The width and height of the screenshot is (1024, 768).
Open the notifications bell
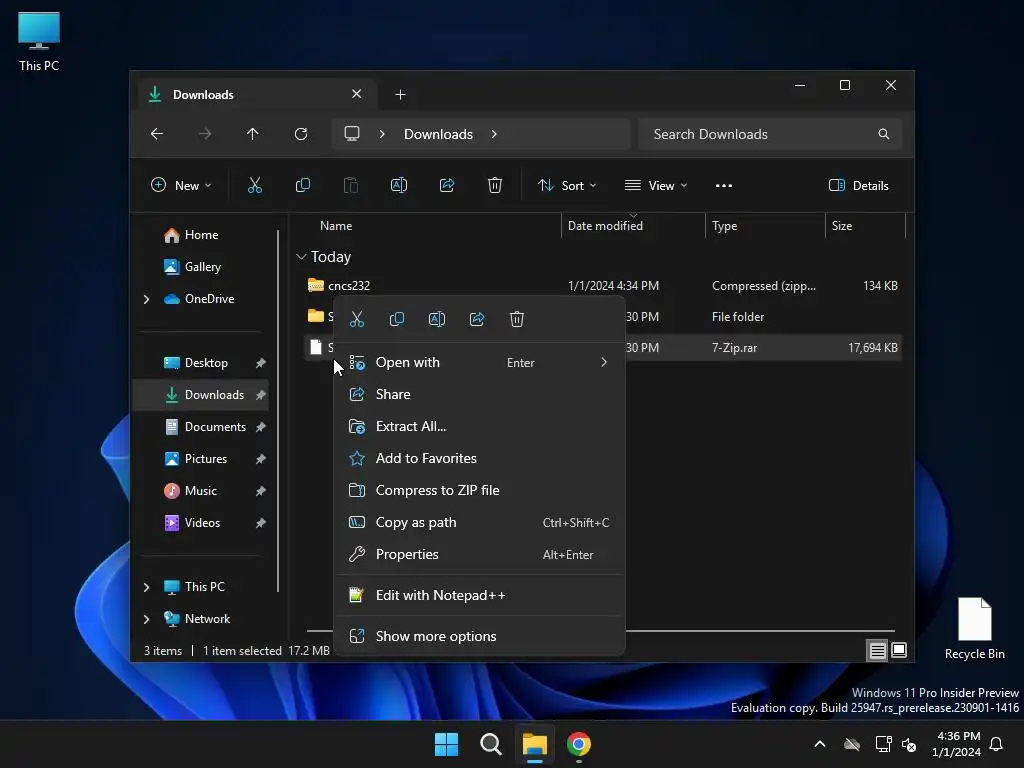coord(996,744)
